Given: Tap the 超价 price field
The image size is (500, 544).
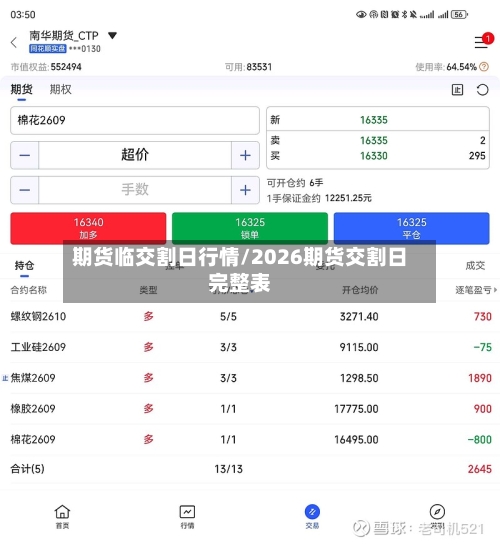Looking at the screenshot, I should pyautogui.click(x=135, y=155).
